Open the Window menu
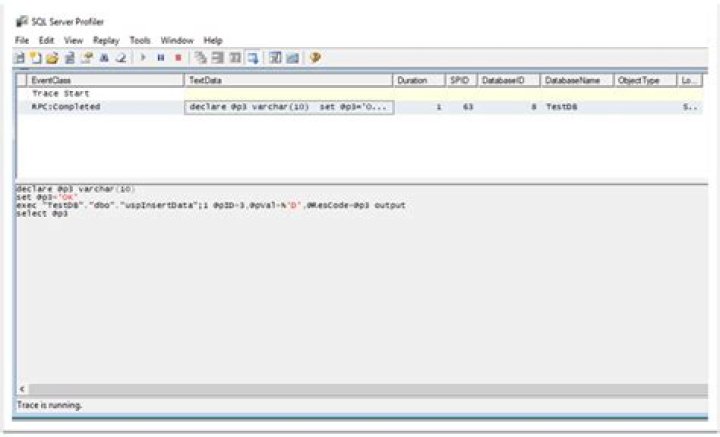 click(x=177, y=40)
